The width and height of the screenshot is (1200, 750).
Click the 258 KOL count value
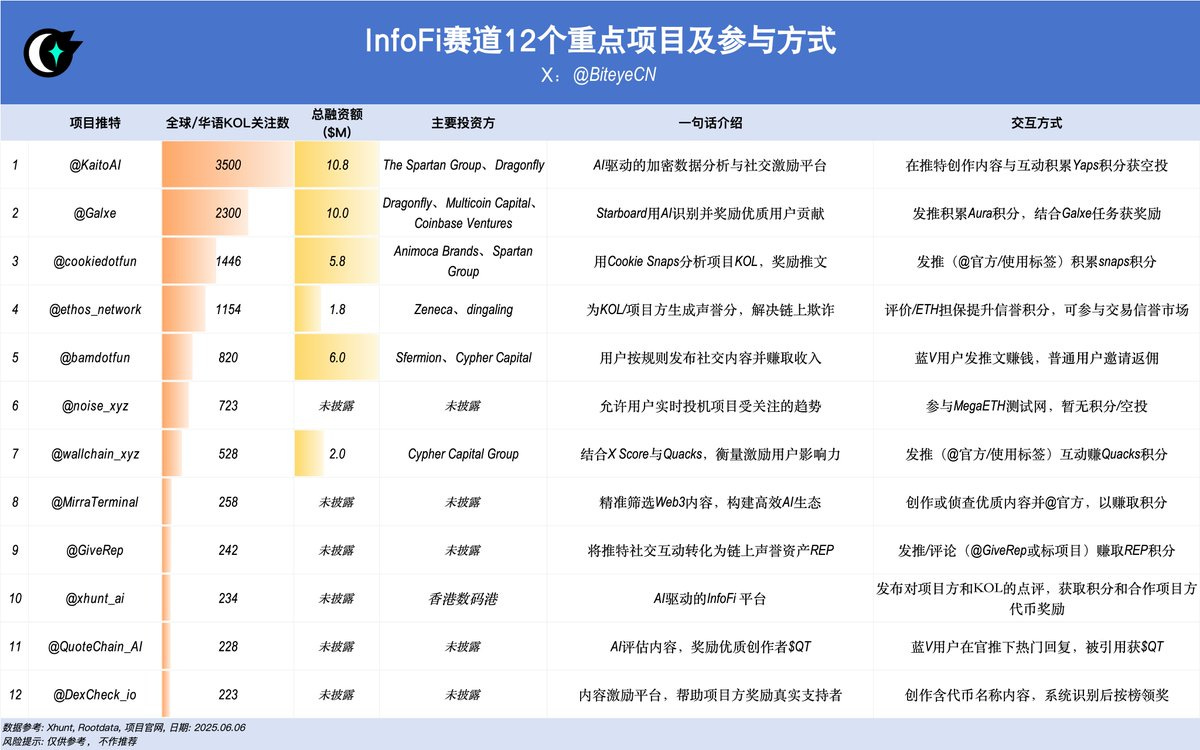[x=227, y=501]
